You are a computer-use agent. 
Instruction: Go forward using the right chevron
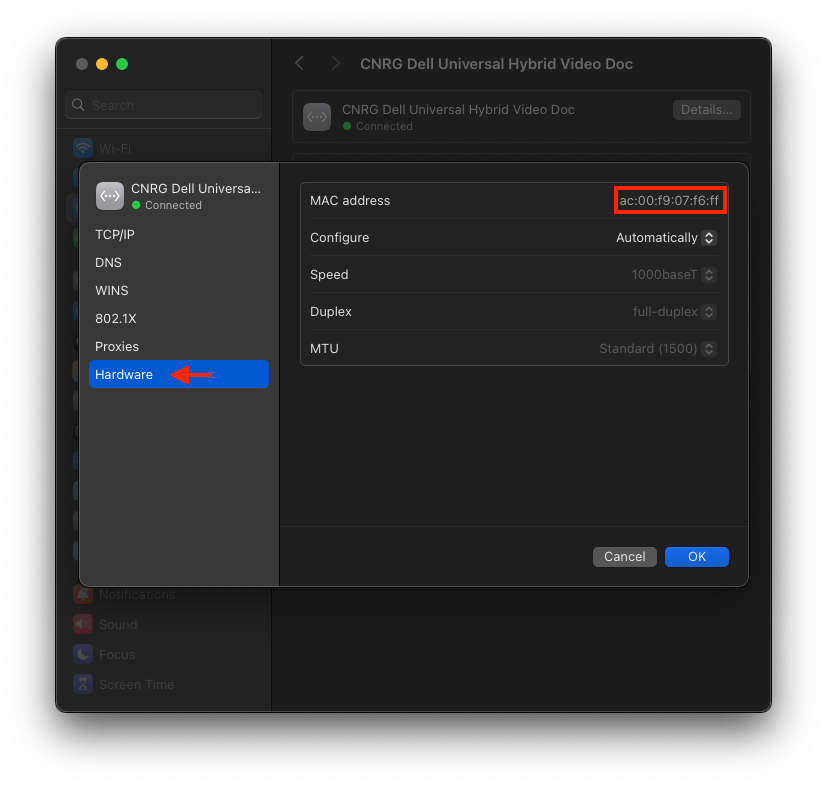[335, 63]
